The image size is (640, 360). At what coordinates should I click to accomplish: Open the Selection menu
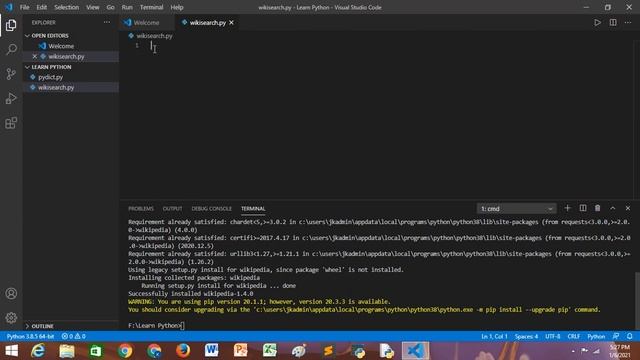(67, 7)
